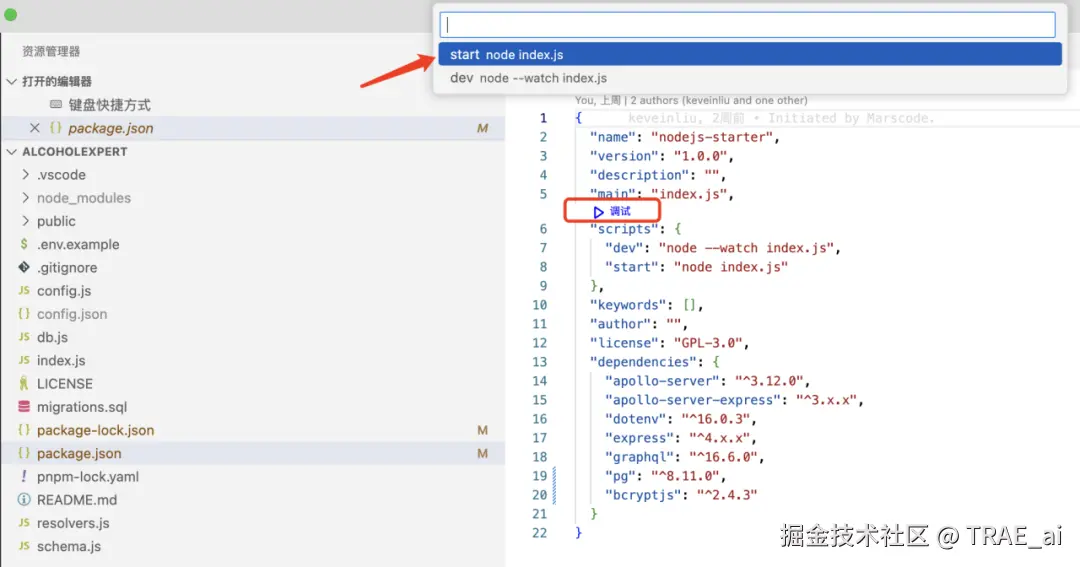Click the info icon beside README.md

24,499
